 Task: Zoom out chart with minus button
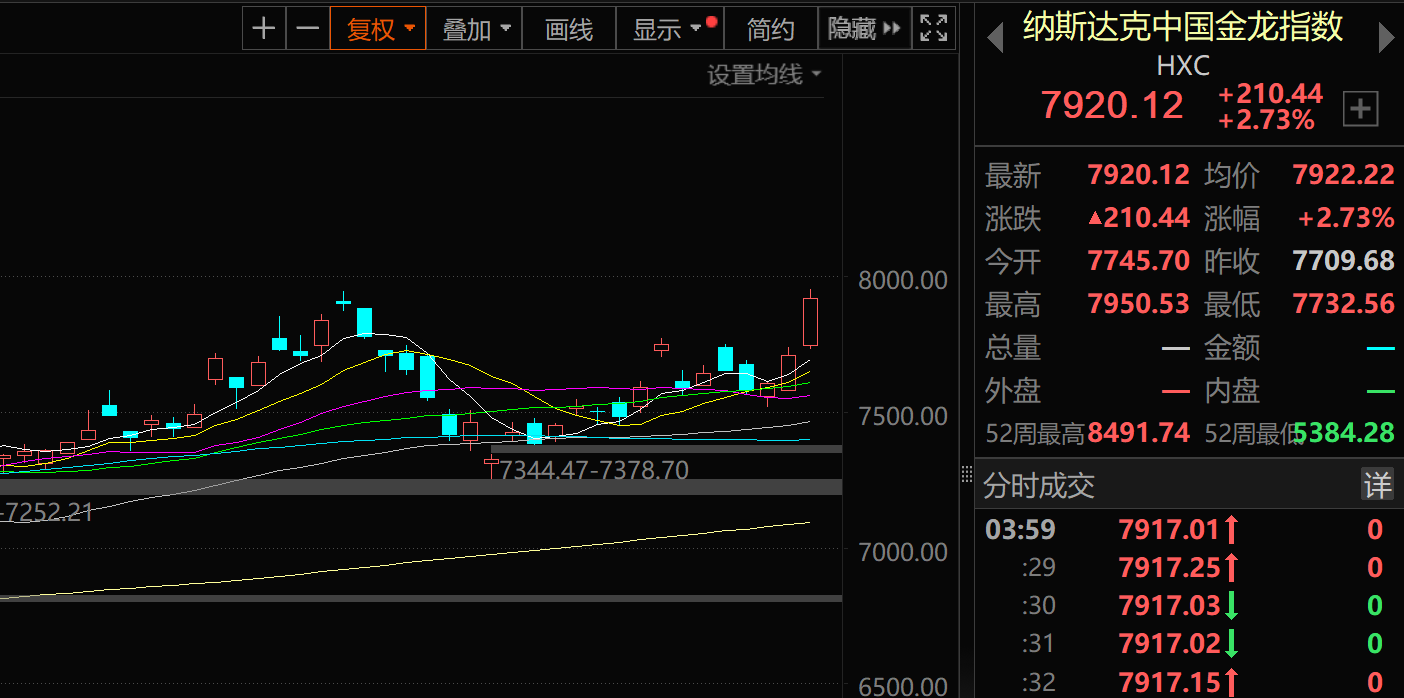(x=308, y=28)
